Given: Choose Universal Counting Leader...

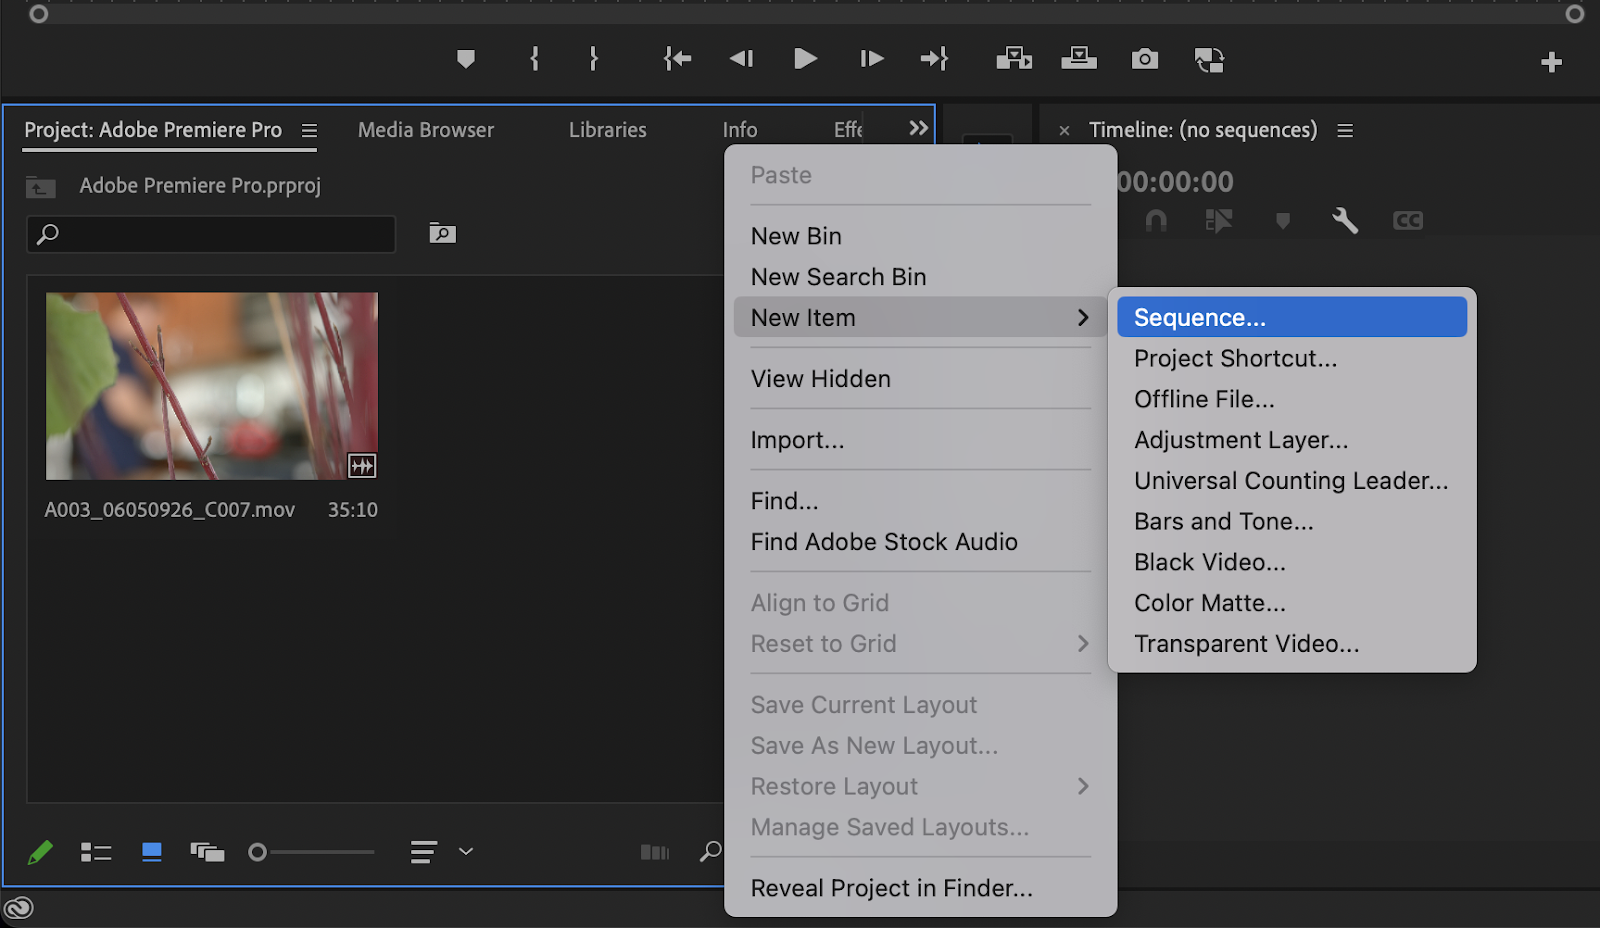Looking at the screenshot, I should pos(1292,481).
